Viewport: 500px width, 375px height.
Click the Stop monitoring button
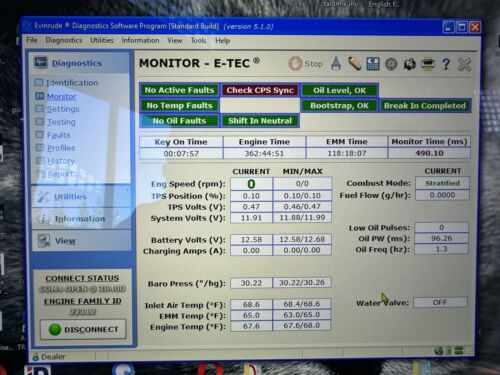point(306,63)
